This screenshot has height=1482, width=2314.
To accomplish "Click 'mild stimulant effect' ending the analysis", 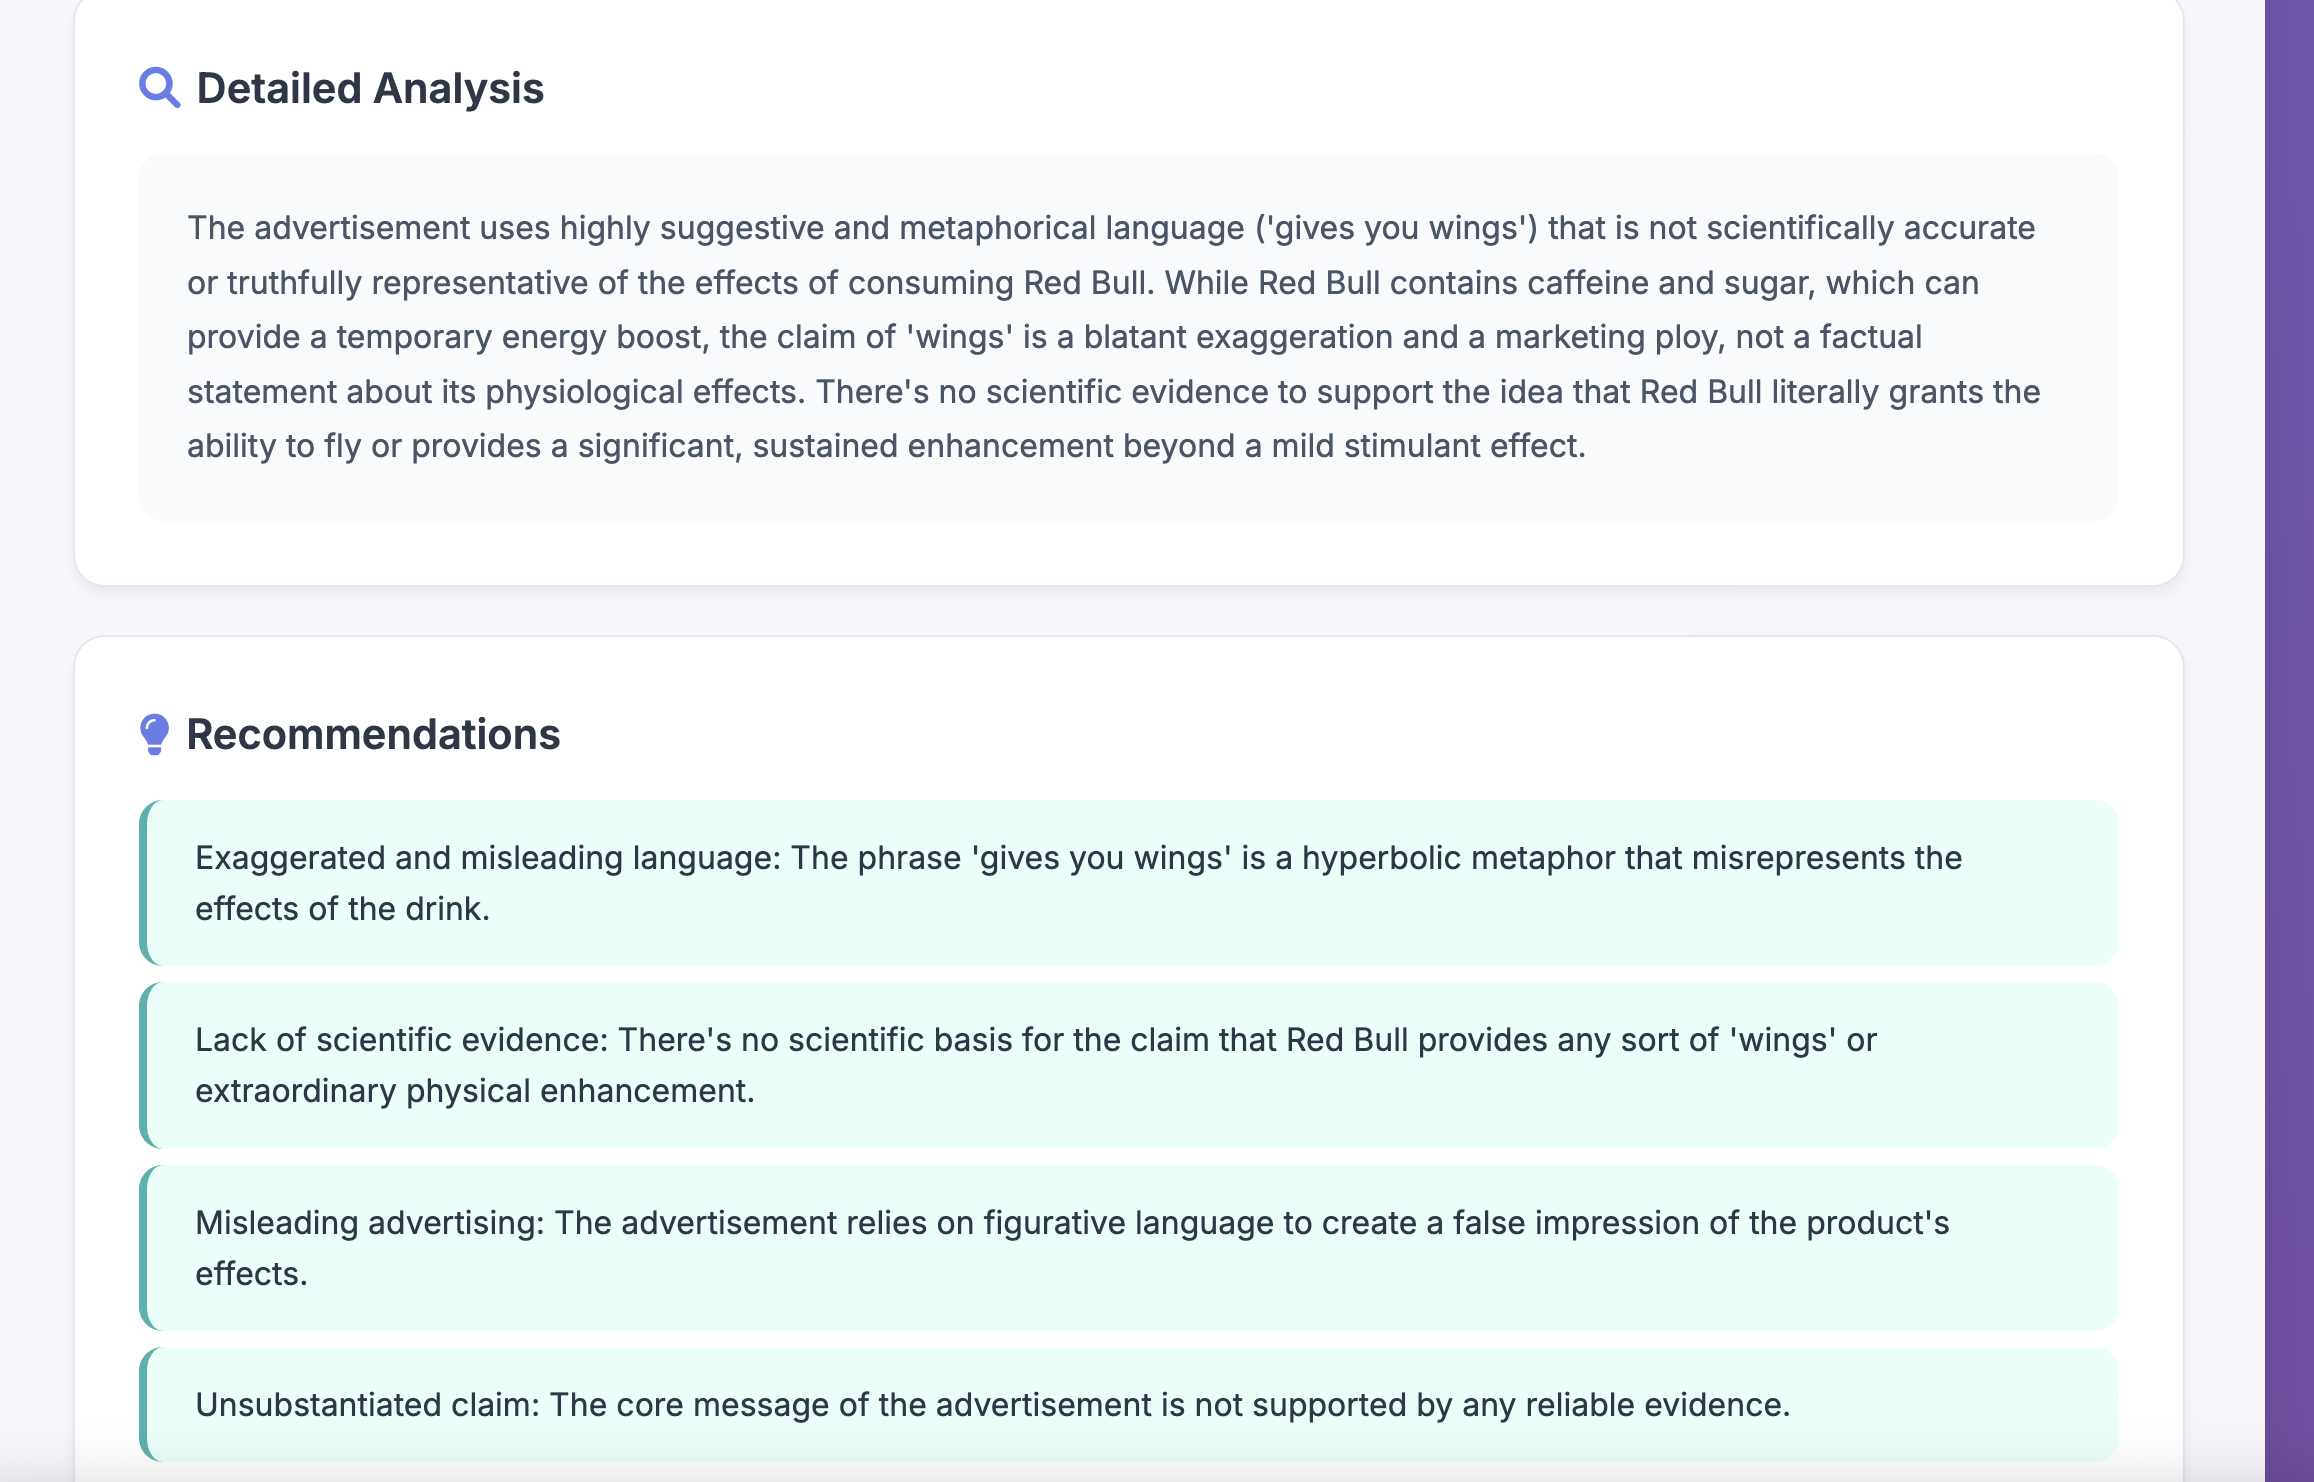I will (x=1428, y=446).
